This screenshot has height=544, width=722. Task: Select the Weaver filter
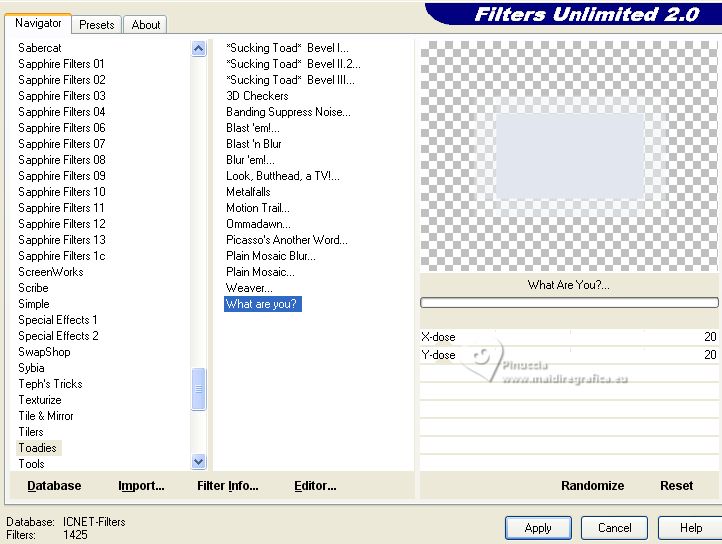click(x=249, y=288)
